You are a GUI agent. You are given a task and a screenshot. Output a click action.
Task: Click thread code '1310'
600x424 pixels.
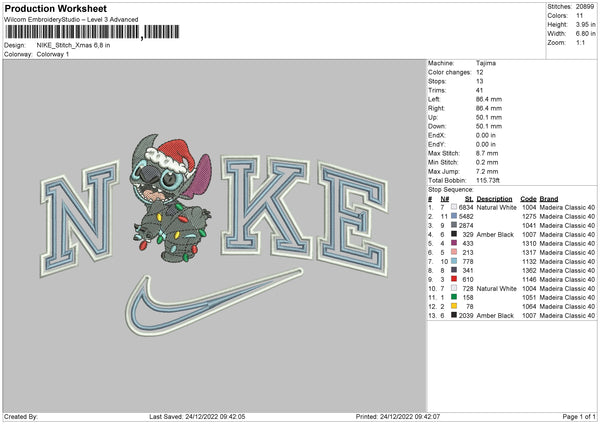[529, 244]
